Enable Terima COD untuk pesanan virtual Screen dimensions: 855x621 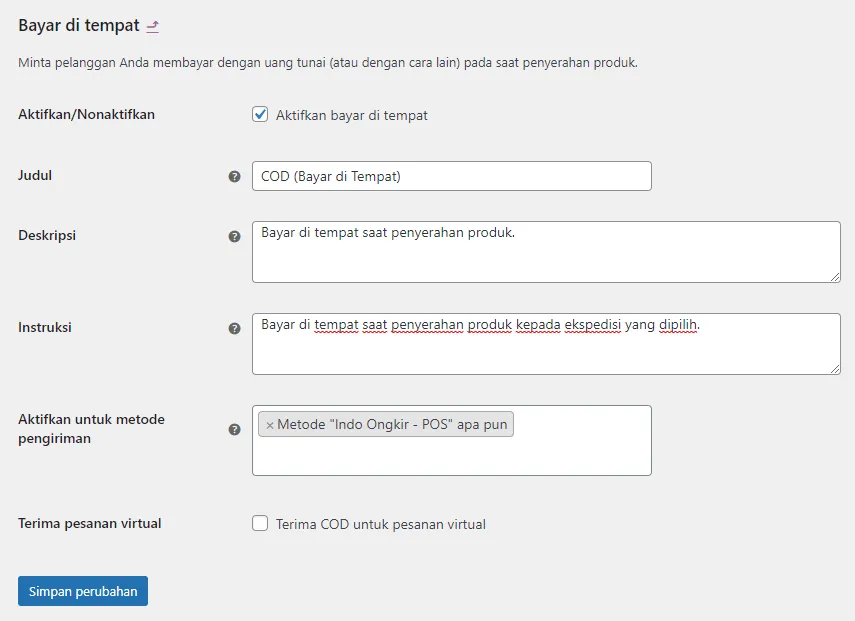click(x=260, y=523)
